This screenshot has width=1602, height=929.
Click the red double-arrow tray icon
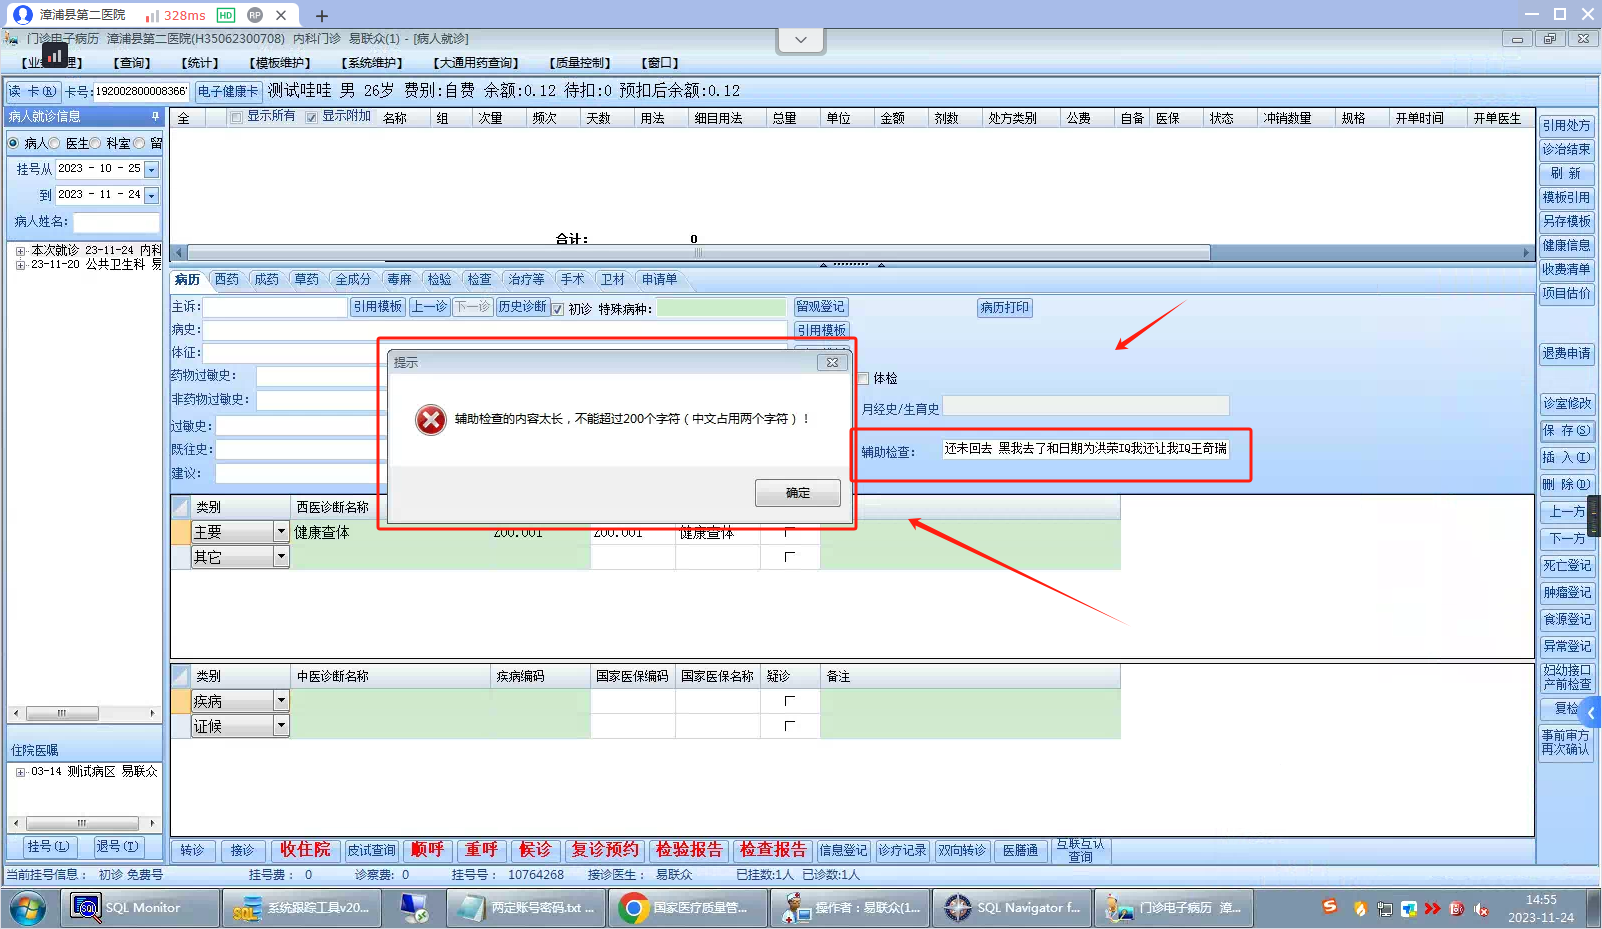click(x=1433, y=909)
